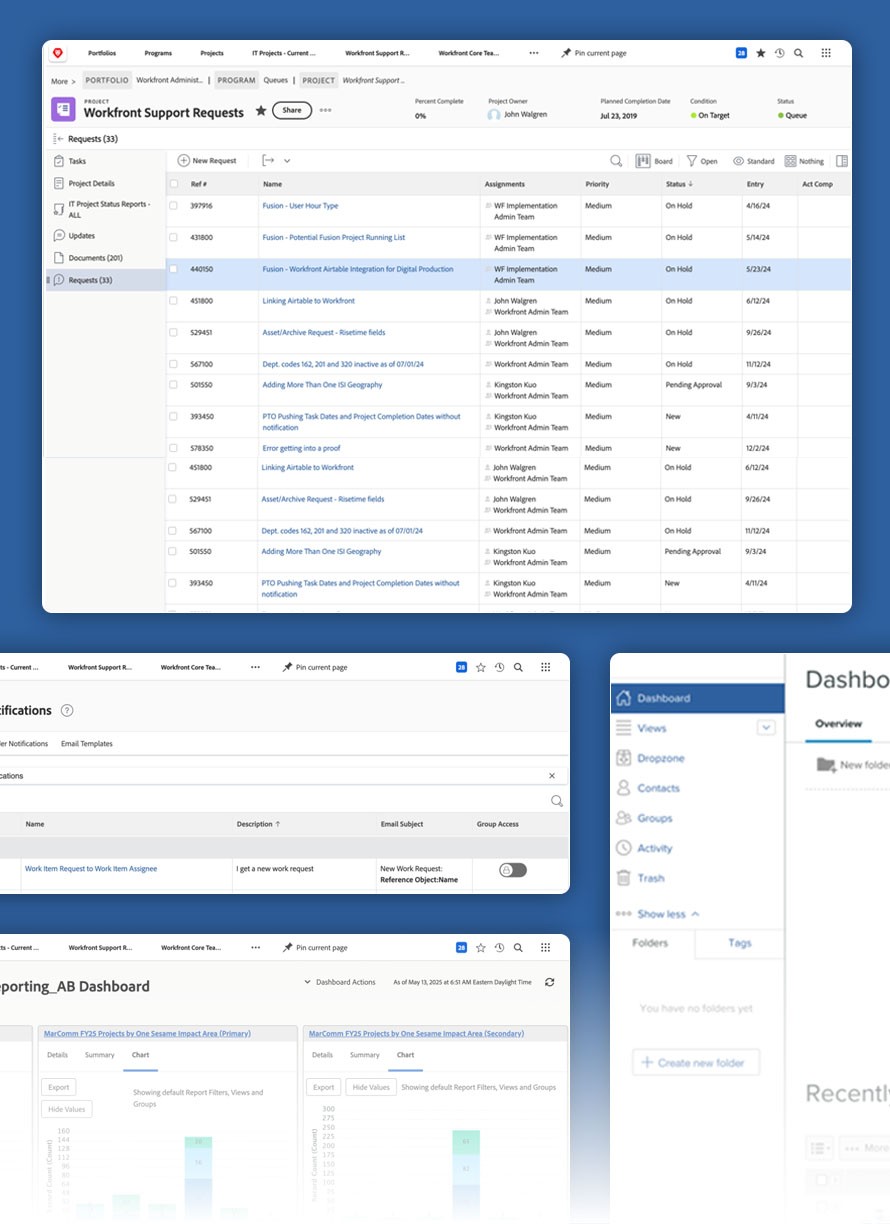
Task: Click Hide Values in the Secondary report
Action: coord(371,1087)
